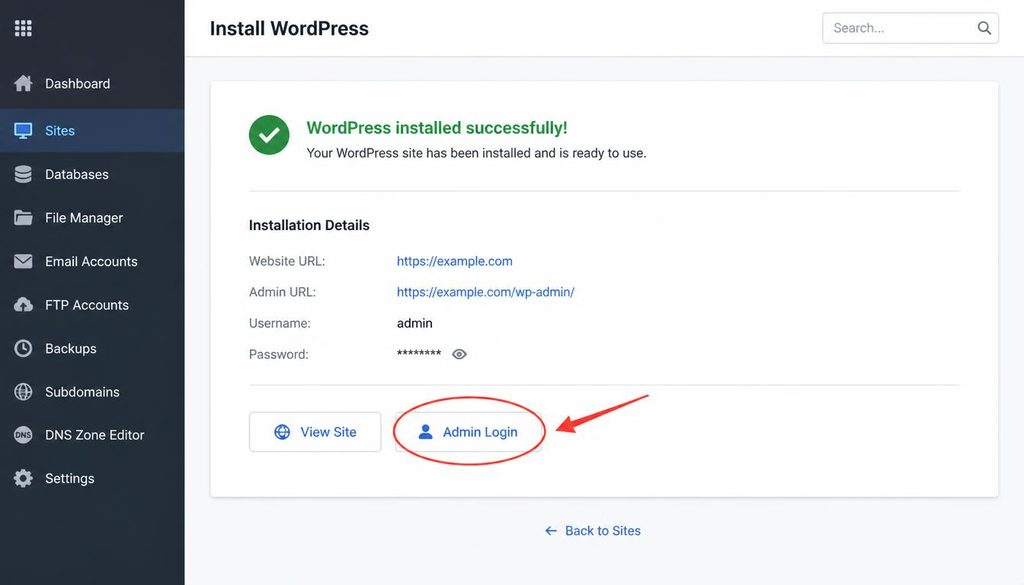
Task: Click the "Website URL:" label
Action: coord(287,261)
